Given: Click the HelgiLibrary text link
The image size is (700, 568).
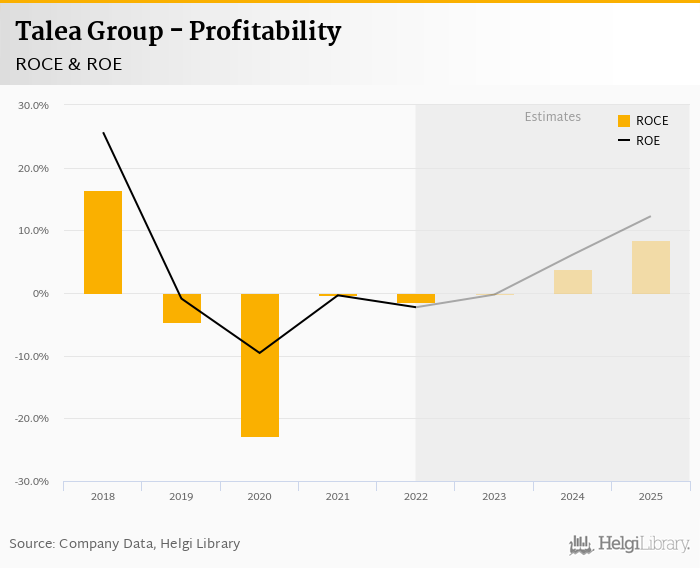Looking at the screenshot, I should pos(643,545).
